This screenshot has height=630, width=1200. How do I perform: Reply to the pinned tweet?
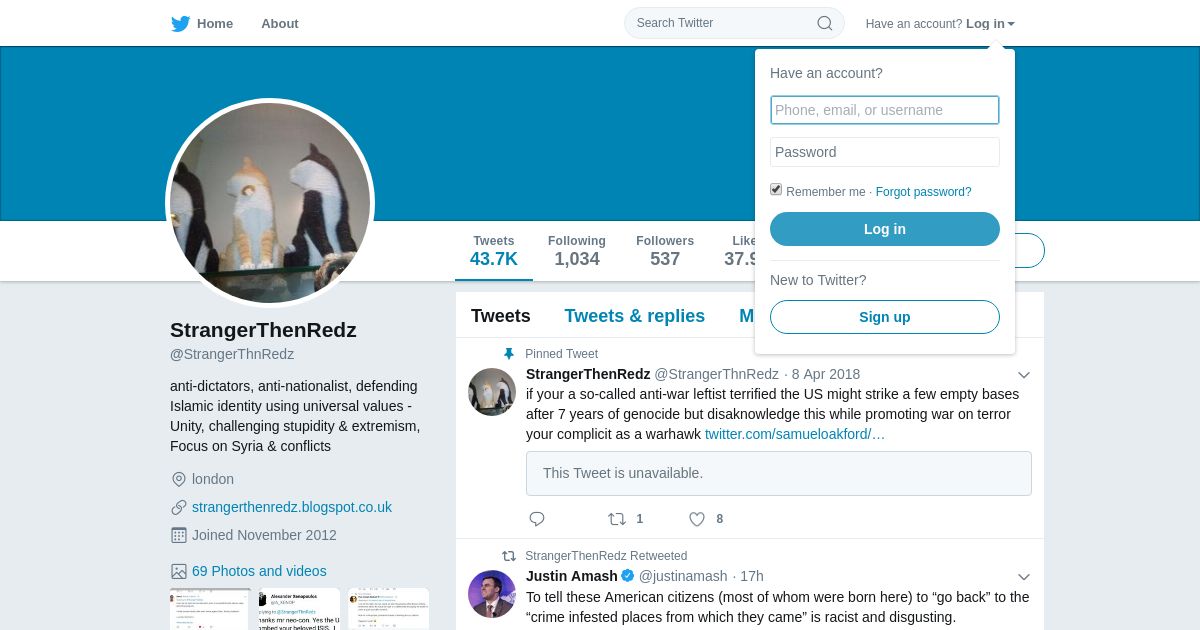click(x=537, y=519)
